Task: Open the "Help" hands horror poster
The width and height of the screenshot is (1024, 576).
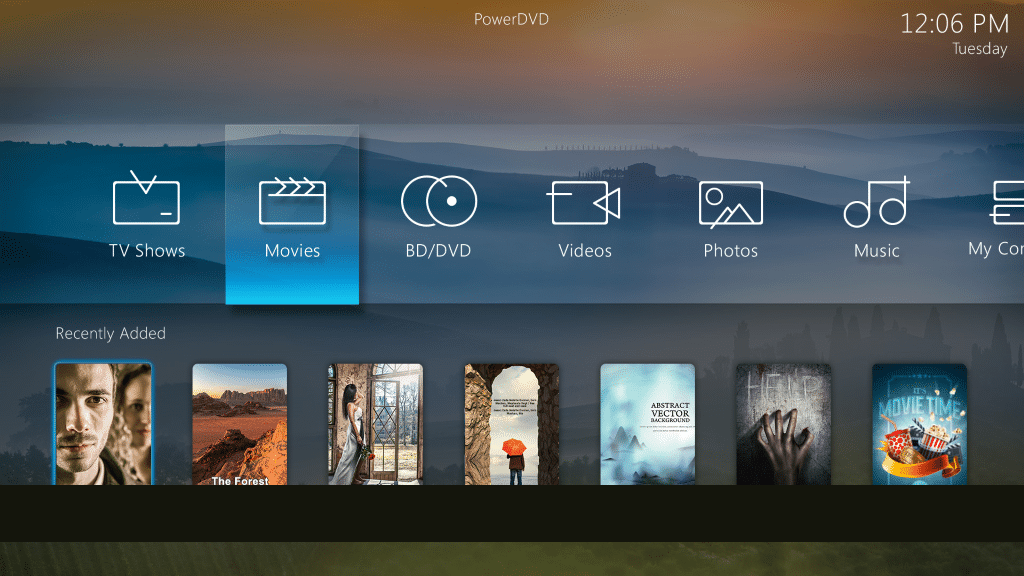Action: point(784,424)
